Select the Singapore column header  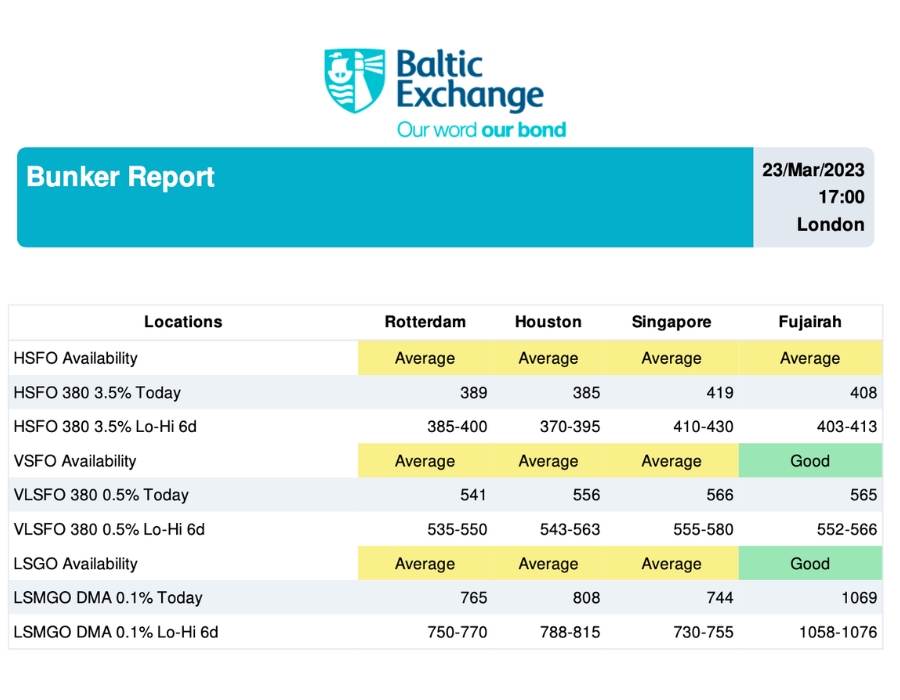(x=671, y=322)
